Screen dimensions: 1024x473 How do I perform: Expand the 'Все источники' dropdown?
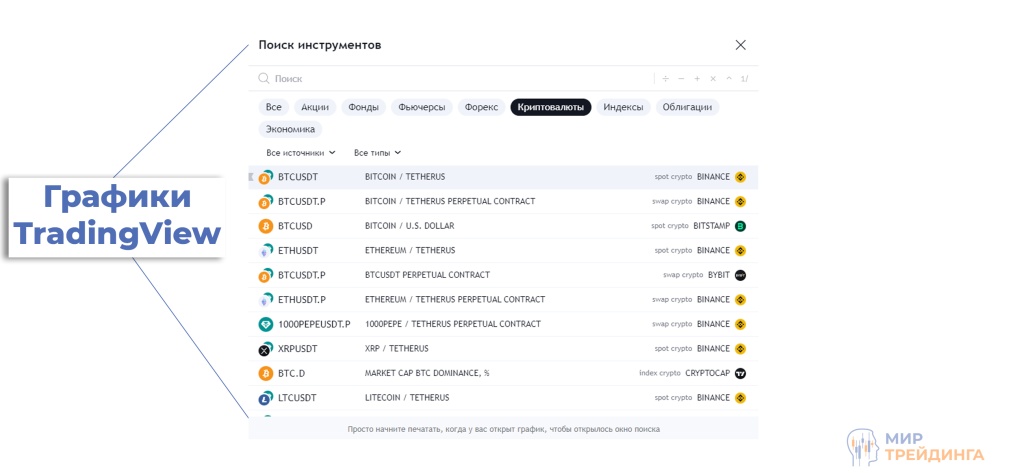pos(301,153)
